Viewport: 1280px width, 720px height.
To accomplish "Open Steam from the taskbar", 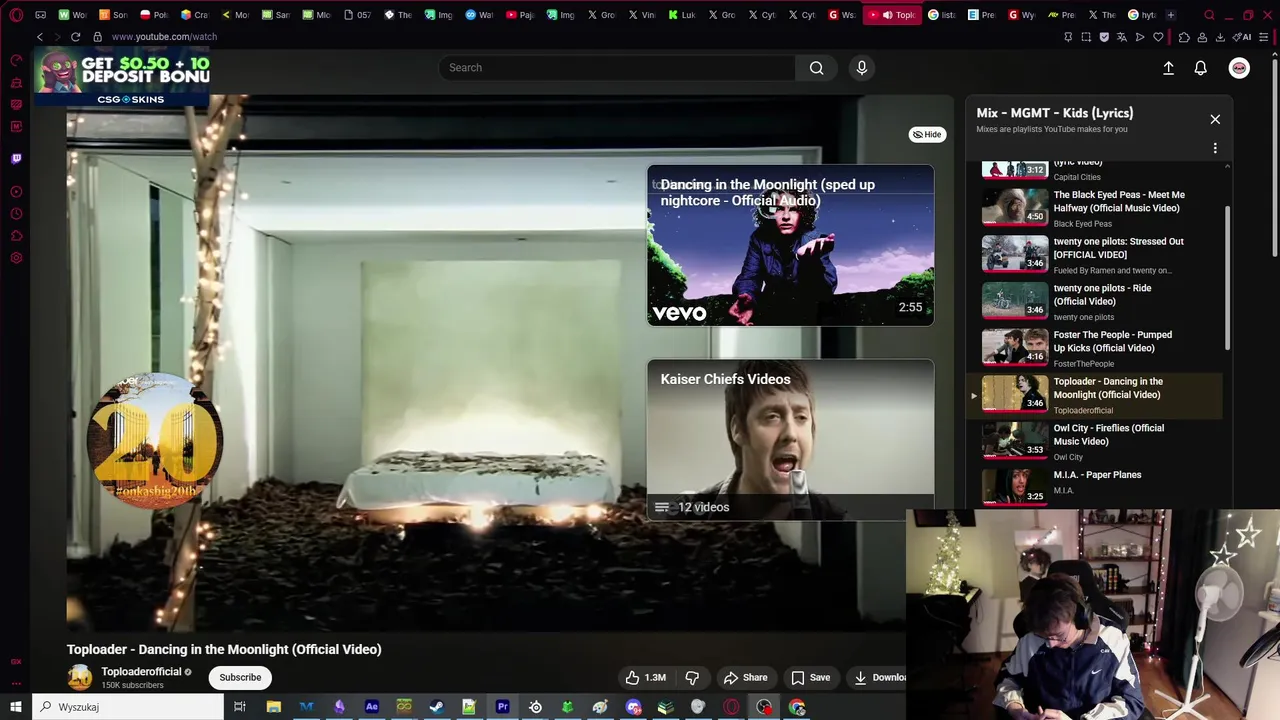I will [437, 707].
